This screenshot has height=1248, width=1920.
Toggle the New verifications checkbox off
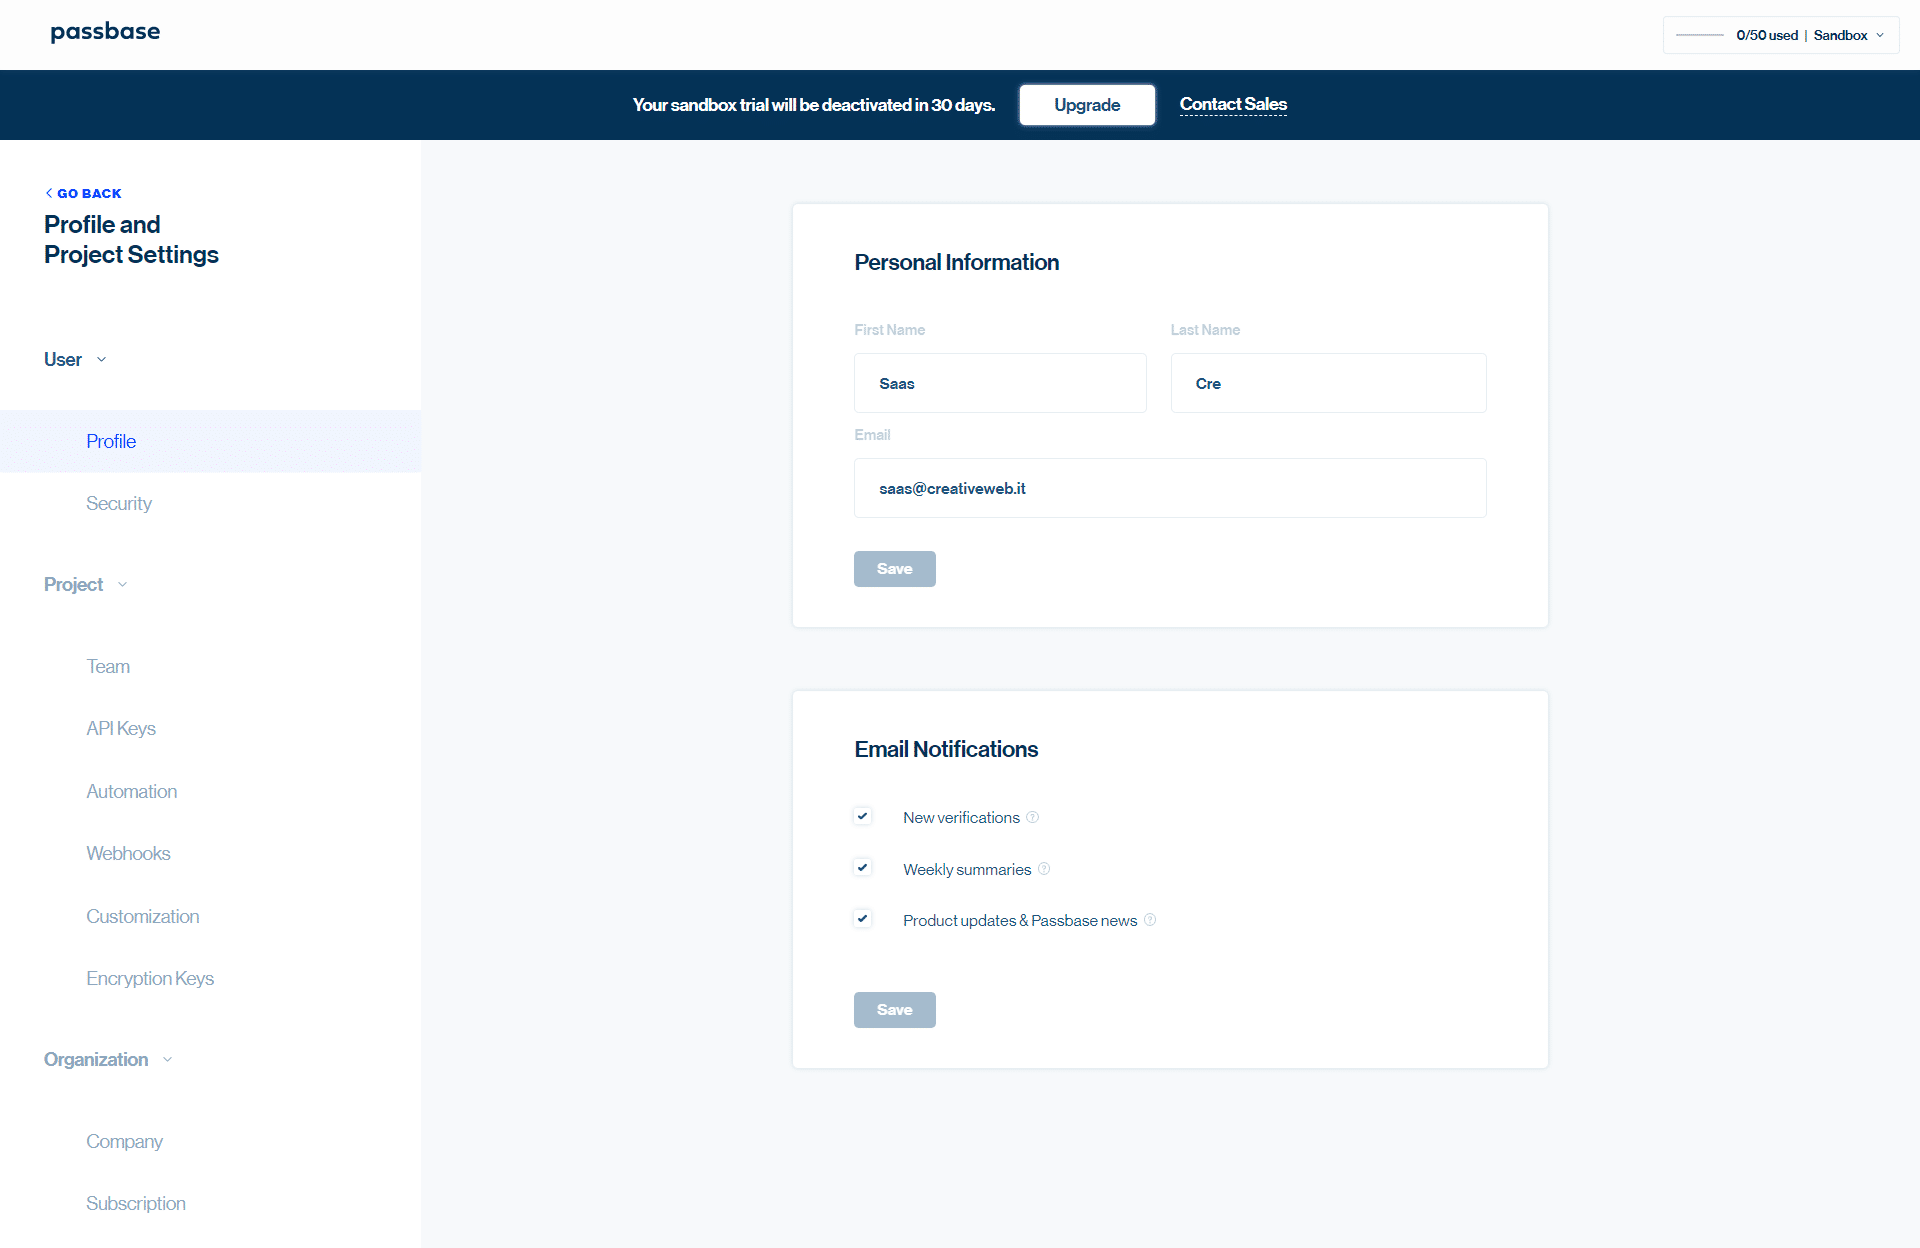coord(863,817)
